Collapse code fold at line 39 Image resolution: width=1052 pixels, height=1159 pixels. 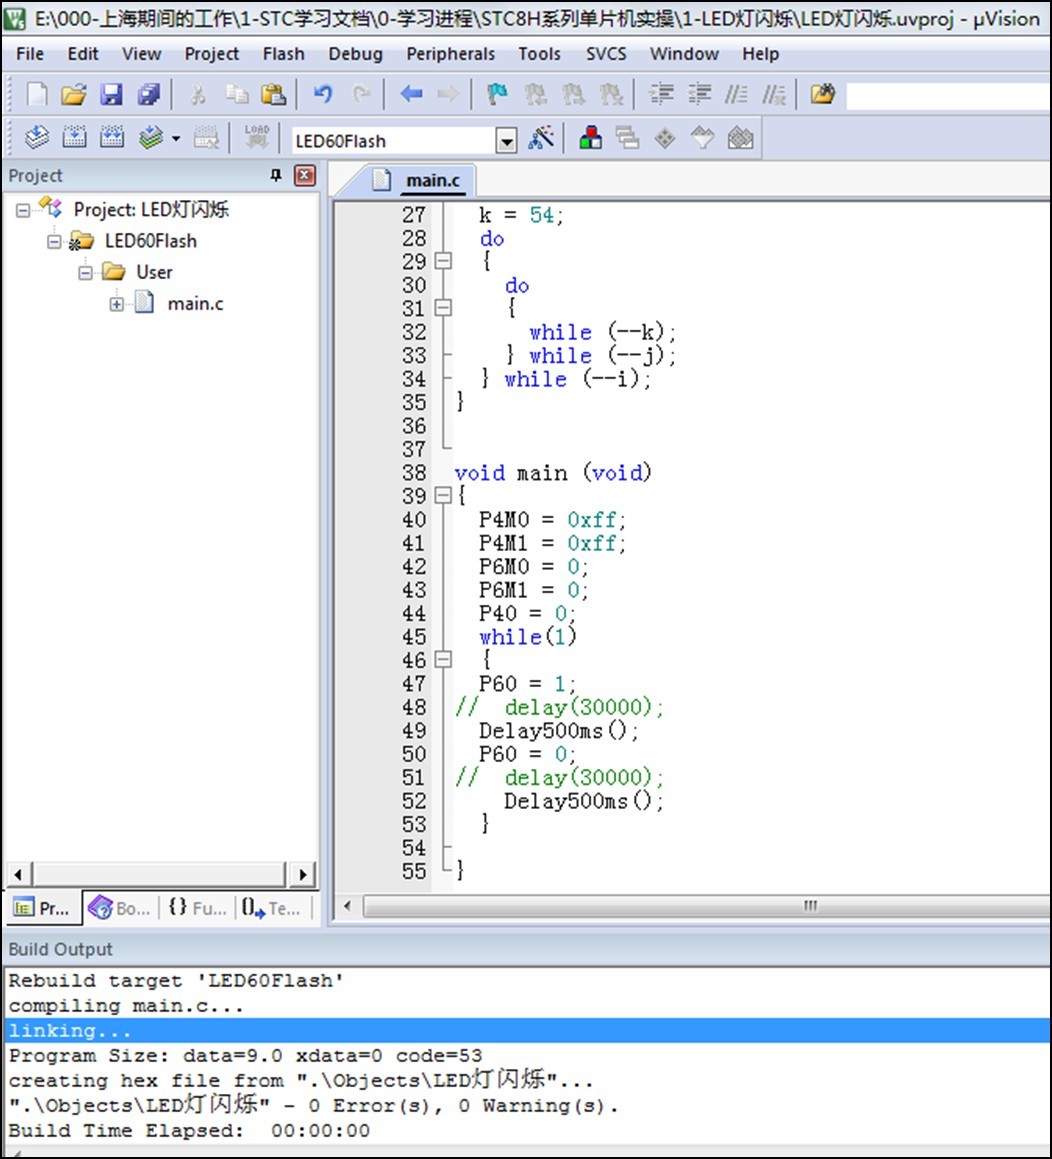[442, 496]
